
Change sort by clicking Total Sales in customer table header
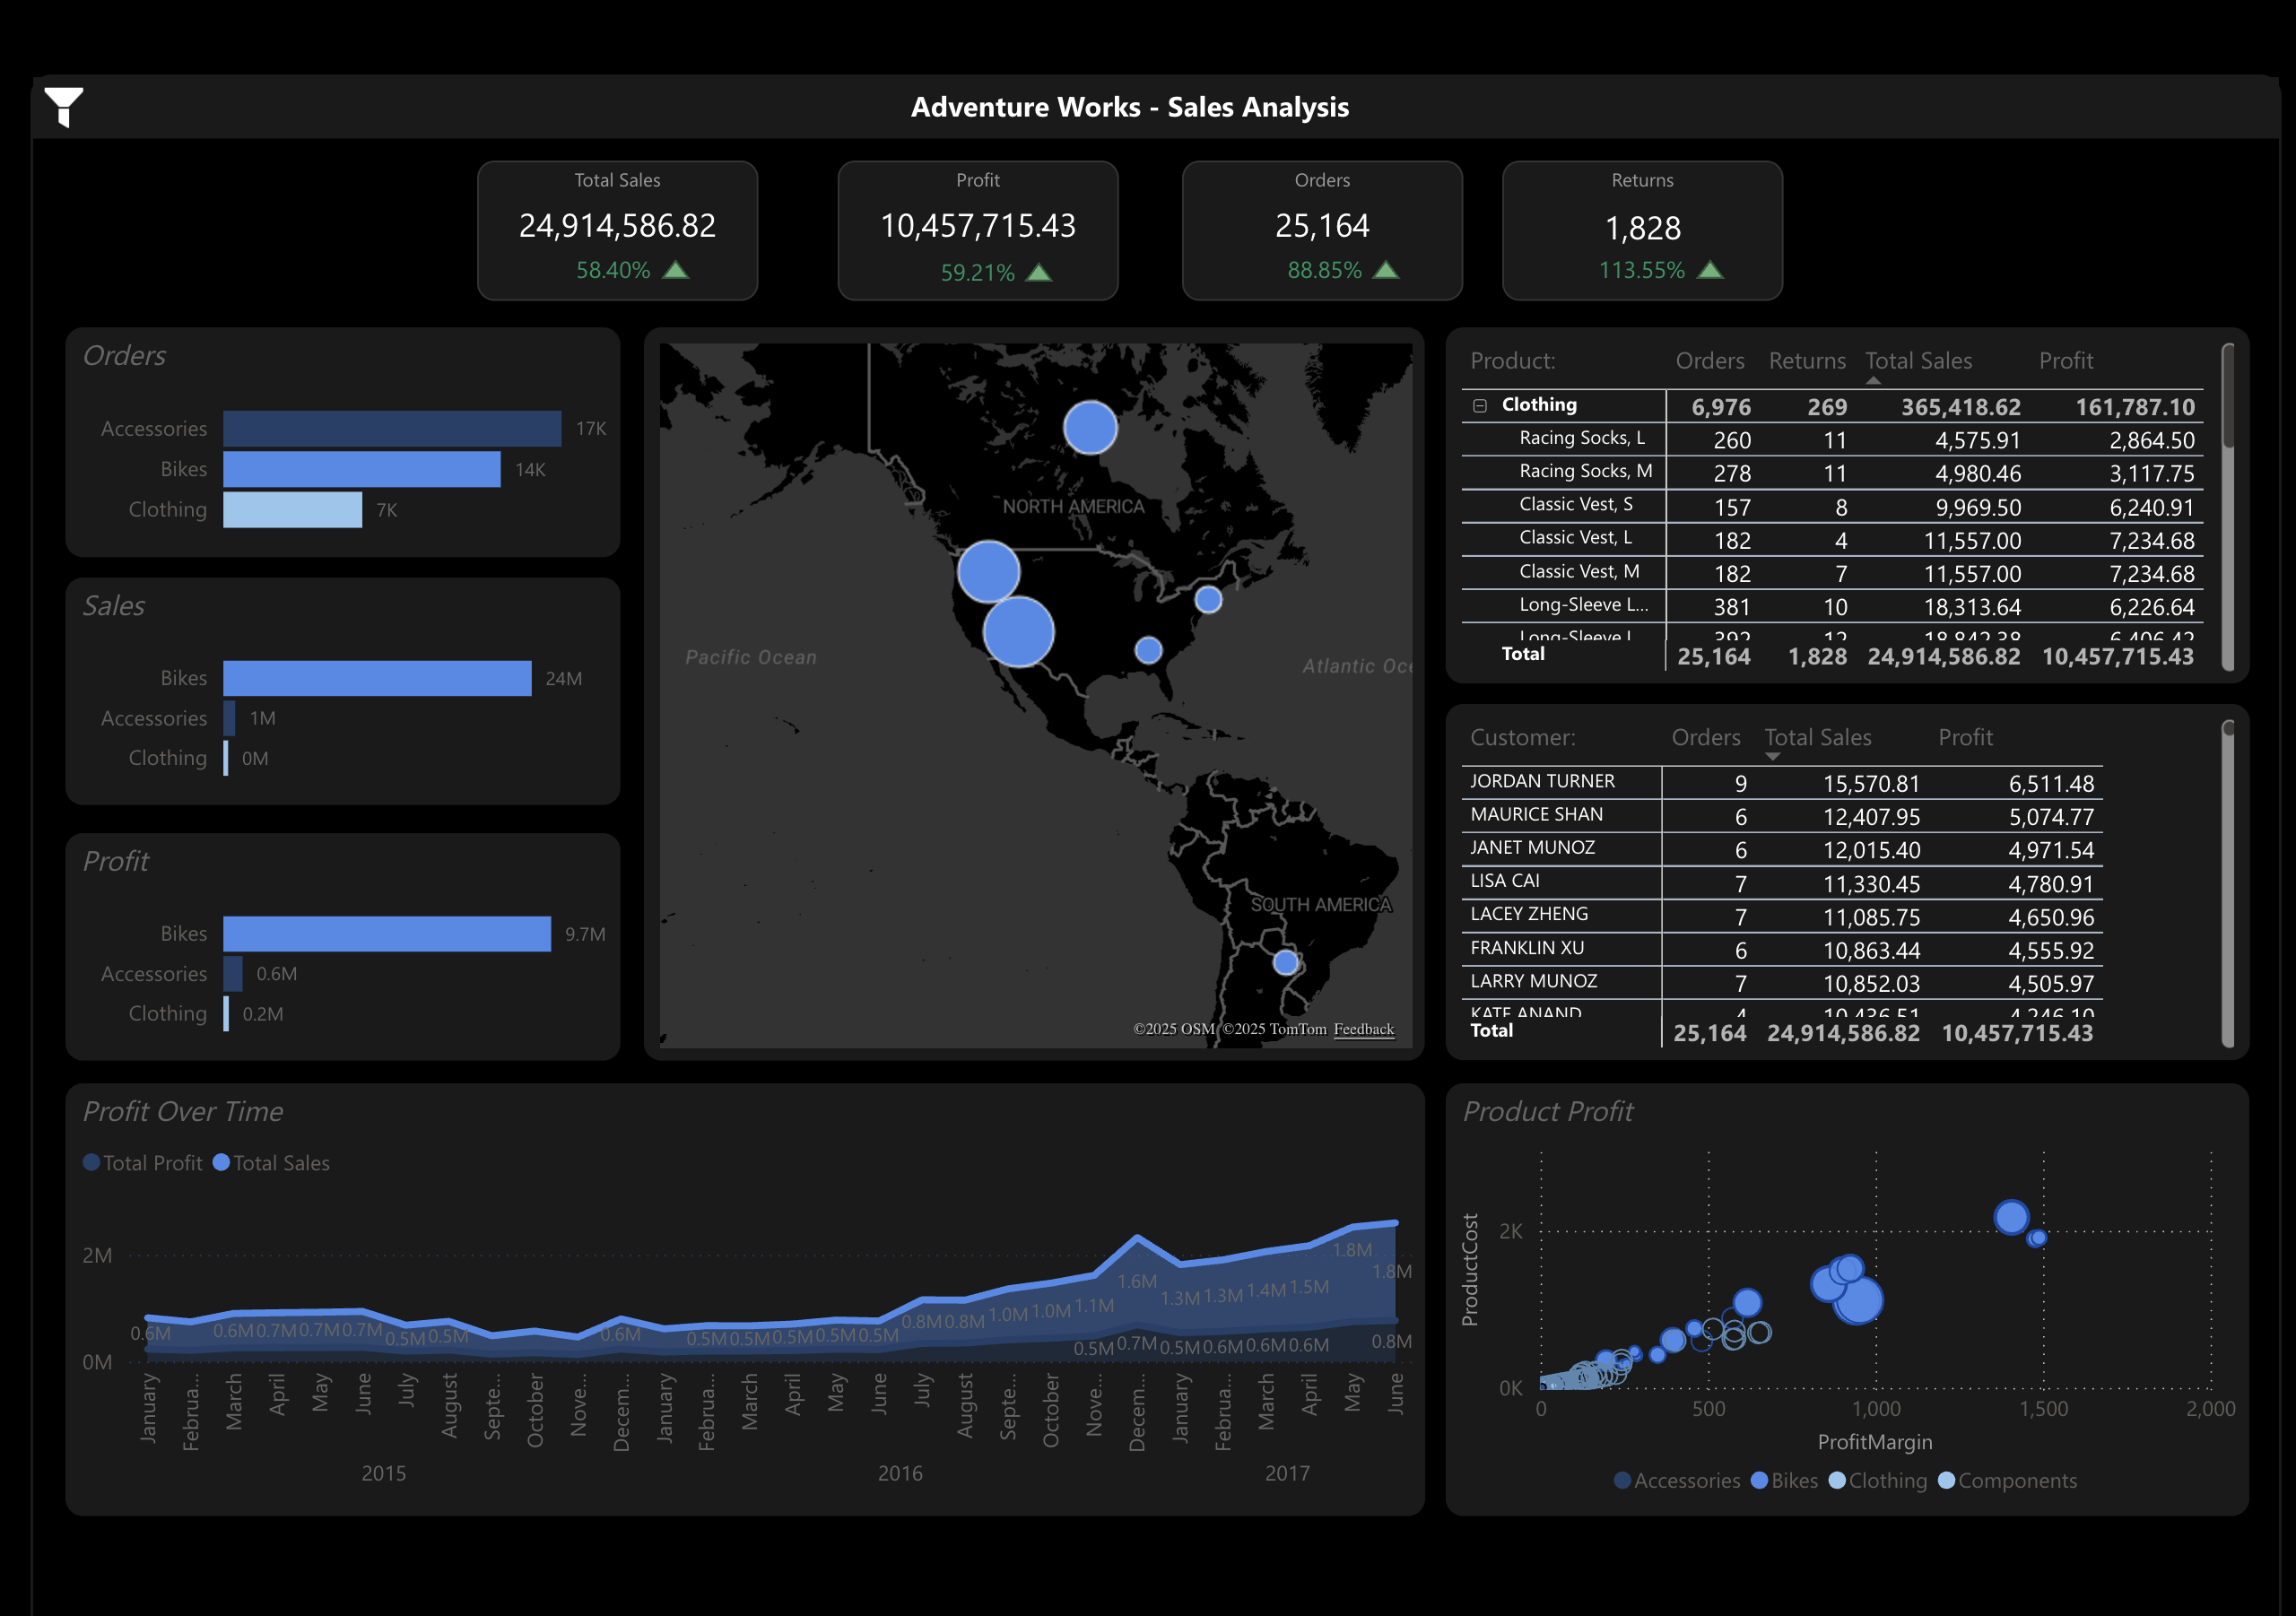(1817, 737)
